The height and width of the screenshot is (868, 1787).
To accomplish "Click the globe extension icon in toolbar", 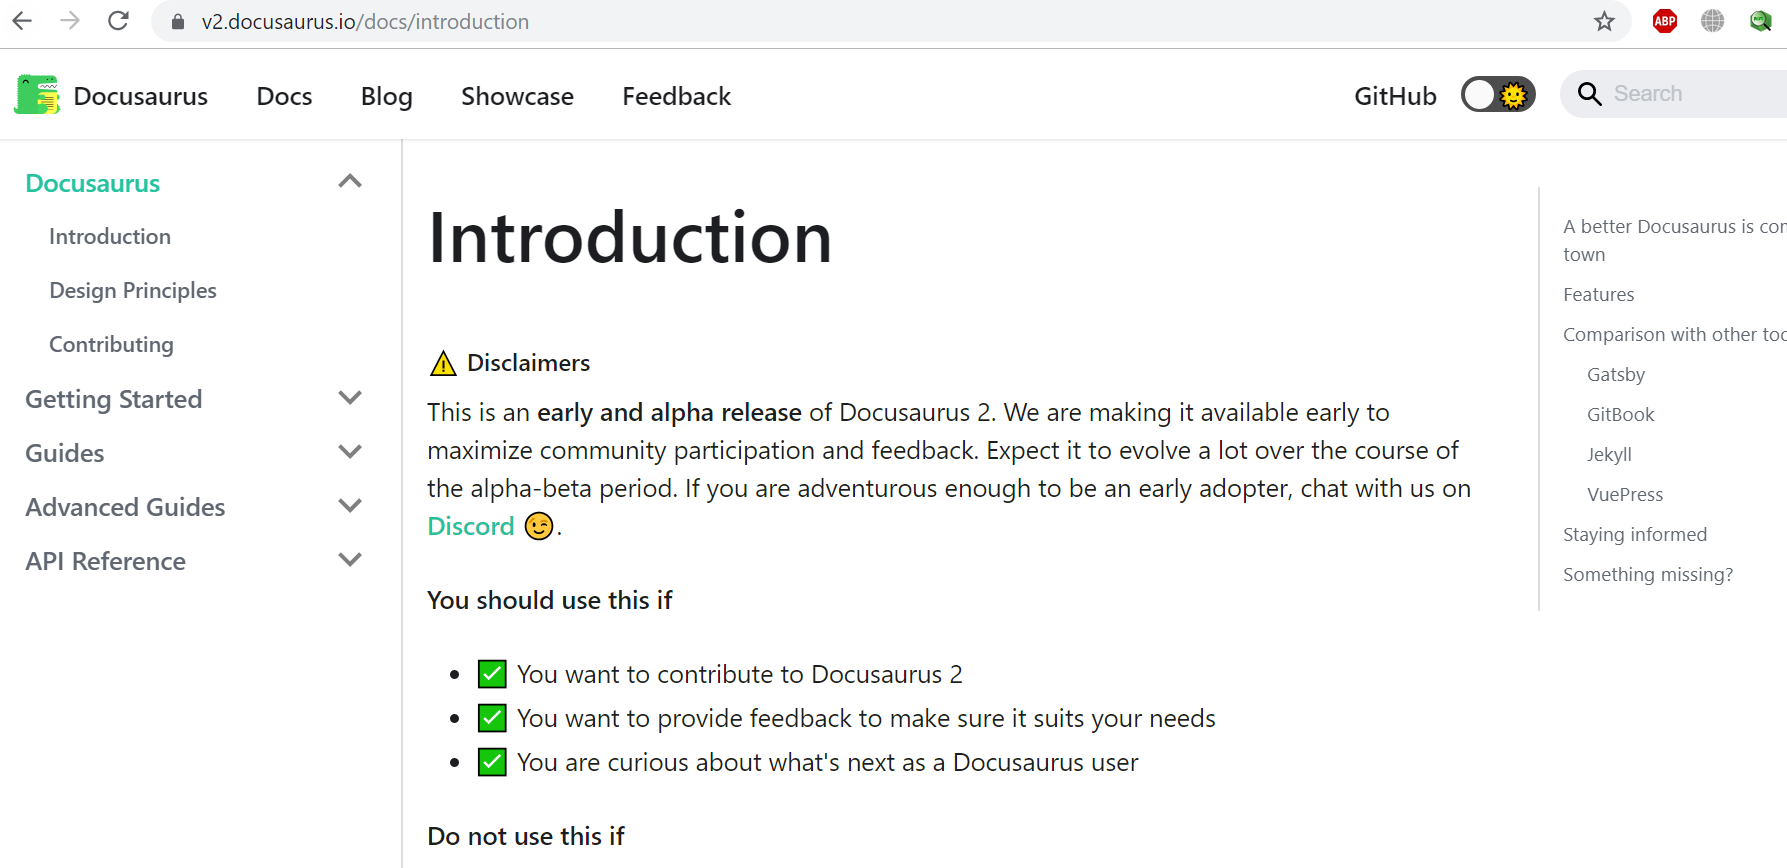I will coord(1713,21).
